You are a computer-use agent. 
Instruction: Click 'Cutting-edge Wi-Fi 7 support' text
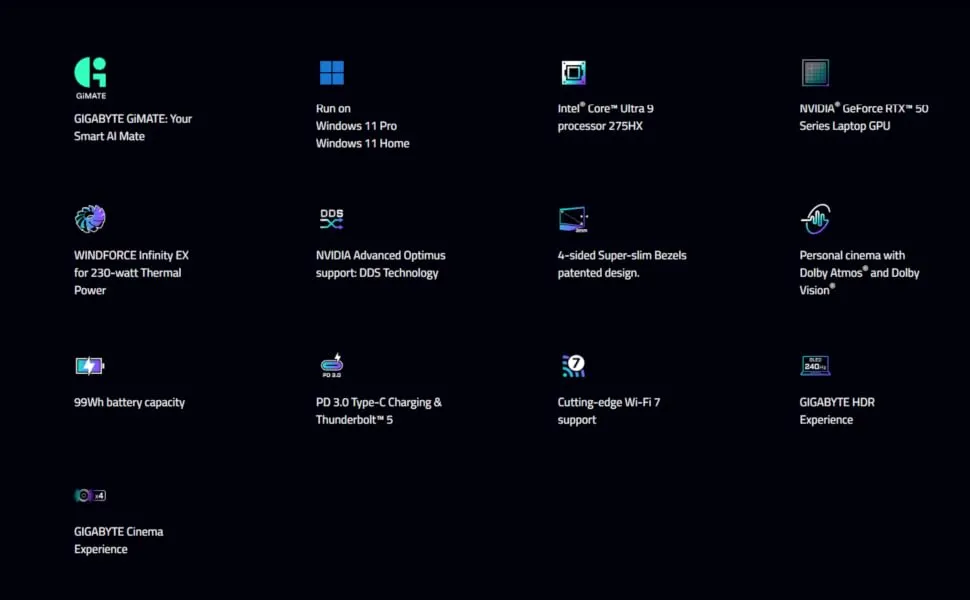(609, 411)
